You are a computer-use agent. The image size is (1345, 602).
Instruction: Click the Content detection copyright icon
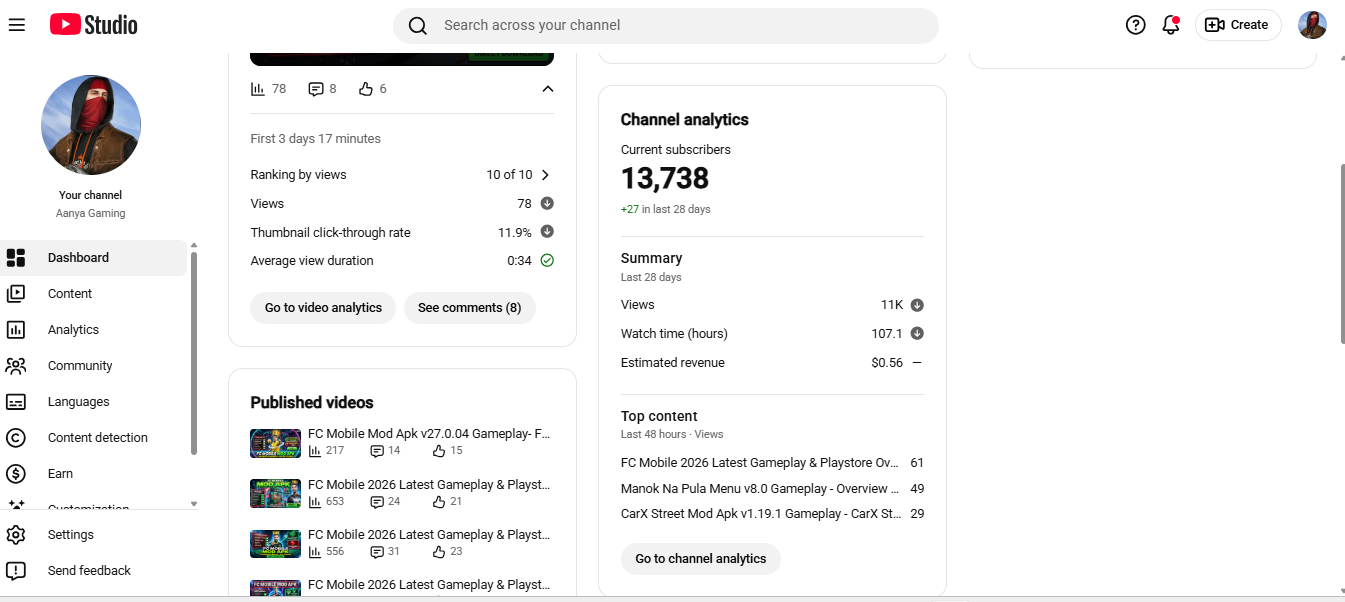[x=16, y=438]
